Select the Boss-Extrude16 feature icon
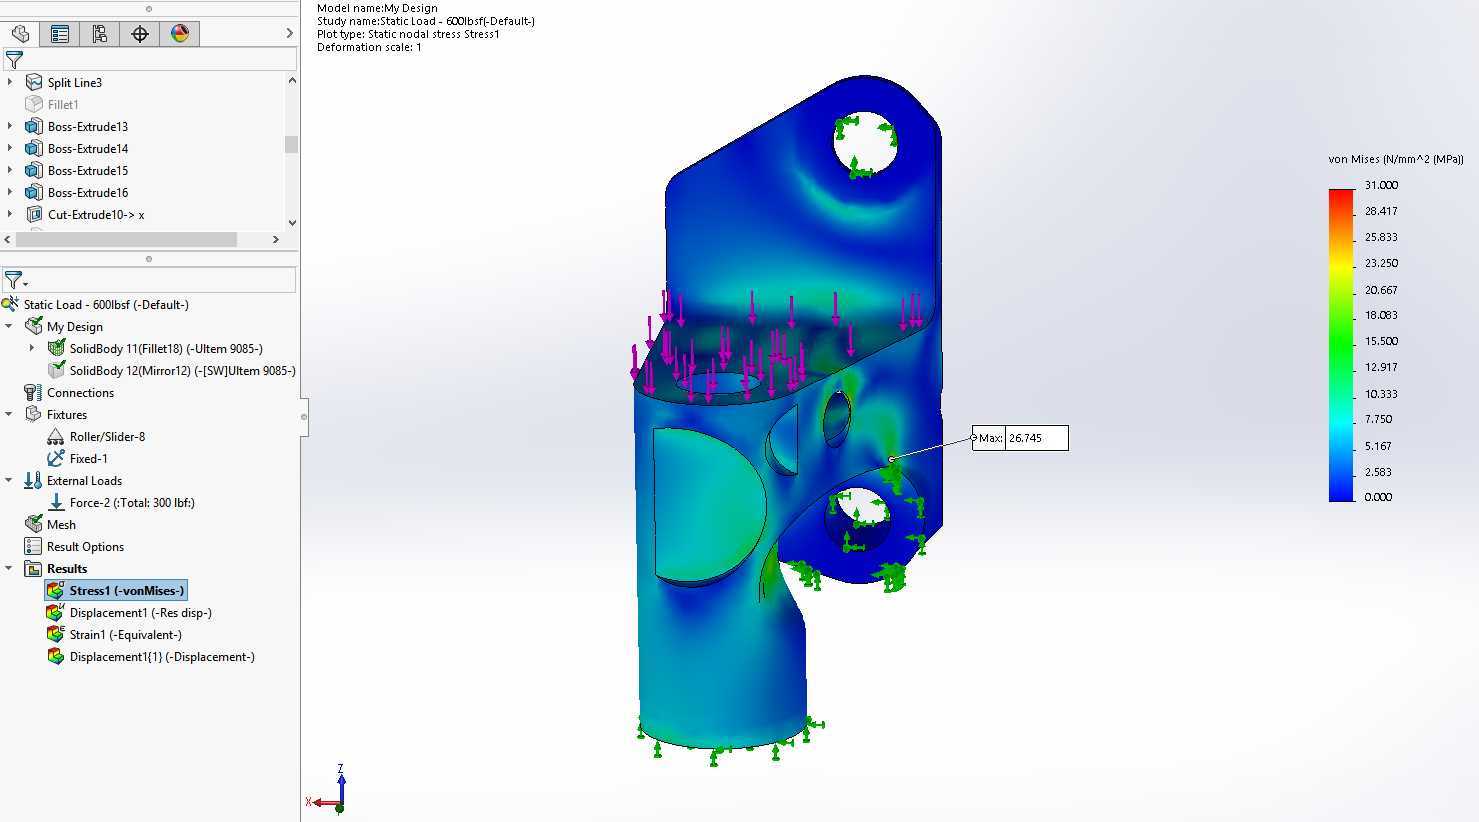The height and width of the screenshot is (822, 1479). (34, 192)
